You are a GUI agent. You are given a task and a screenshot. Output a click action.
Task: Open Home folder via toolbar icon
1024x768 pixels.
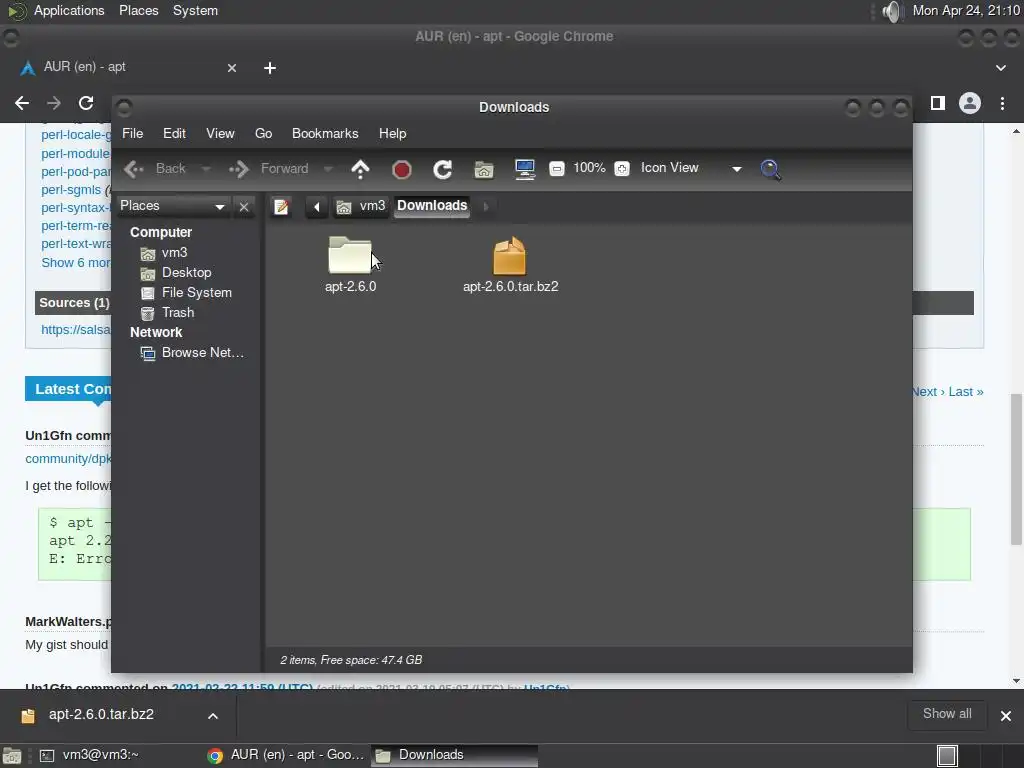point(484,170)
